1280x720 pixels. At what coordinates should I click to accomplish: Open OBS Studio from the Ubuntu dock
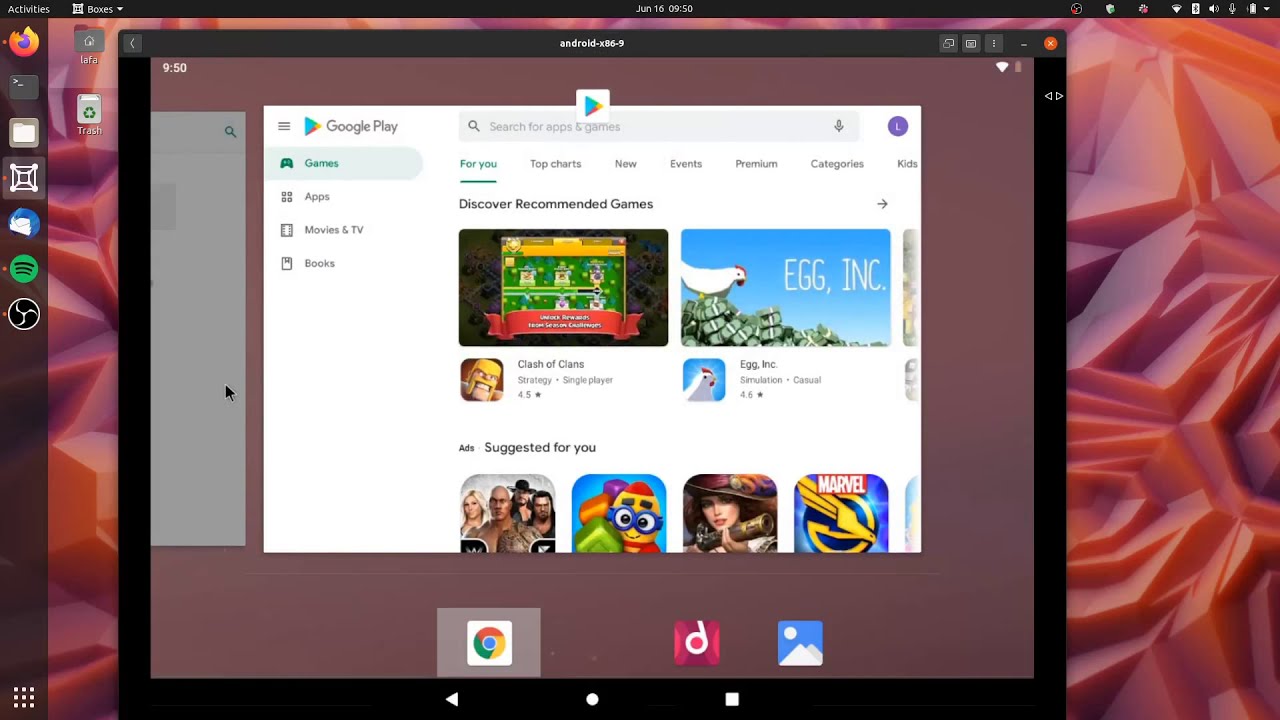24,315
